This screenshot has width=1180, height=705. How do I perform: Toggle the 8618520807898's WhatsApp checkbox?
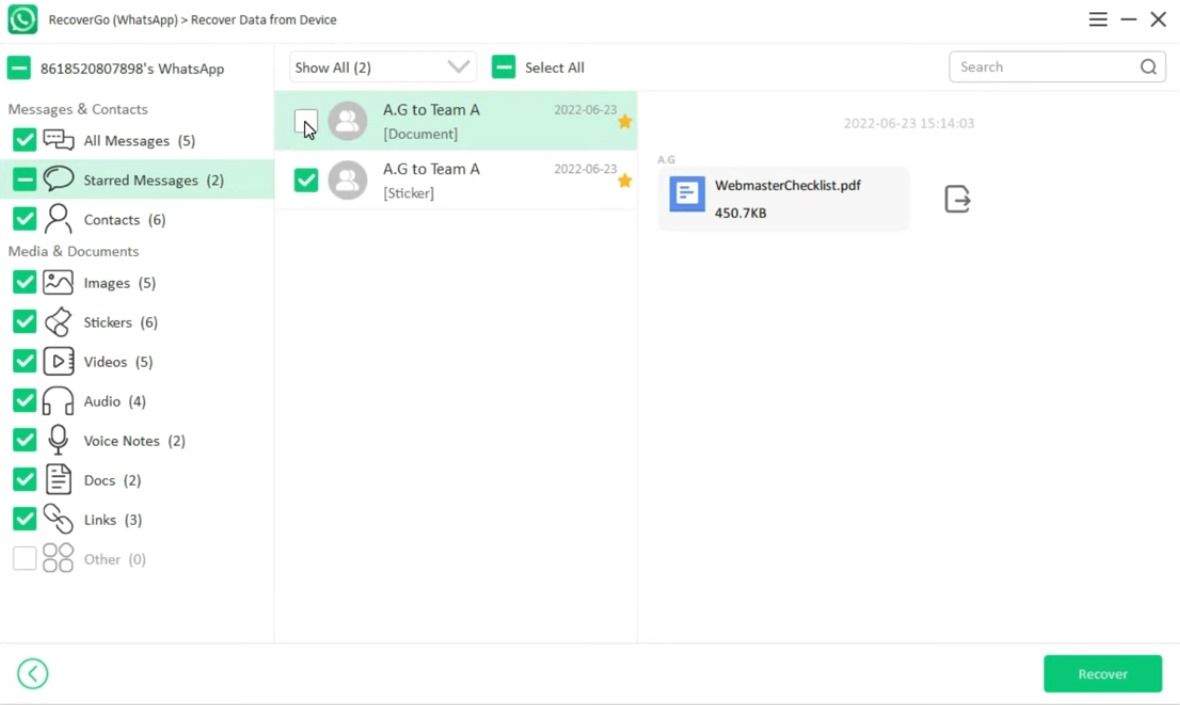(19, 68)
